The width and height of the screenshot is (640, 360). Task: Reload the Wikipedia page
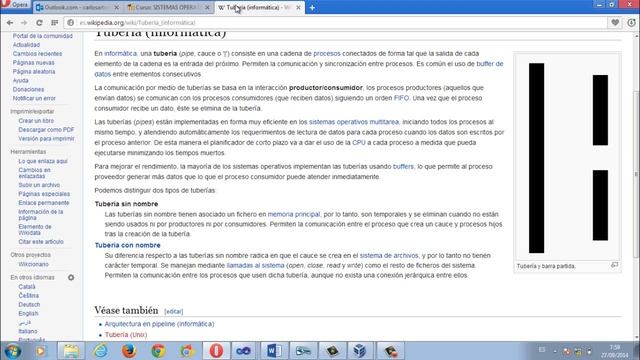[39, 23]
